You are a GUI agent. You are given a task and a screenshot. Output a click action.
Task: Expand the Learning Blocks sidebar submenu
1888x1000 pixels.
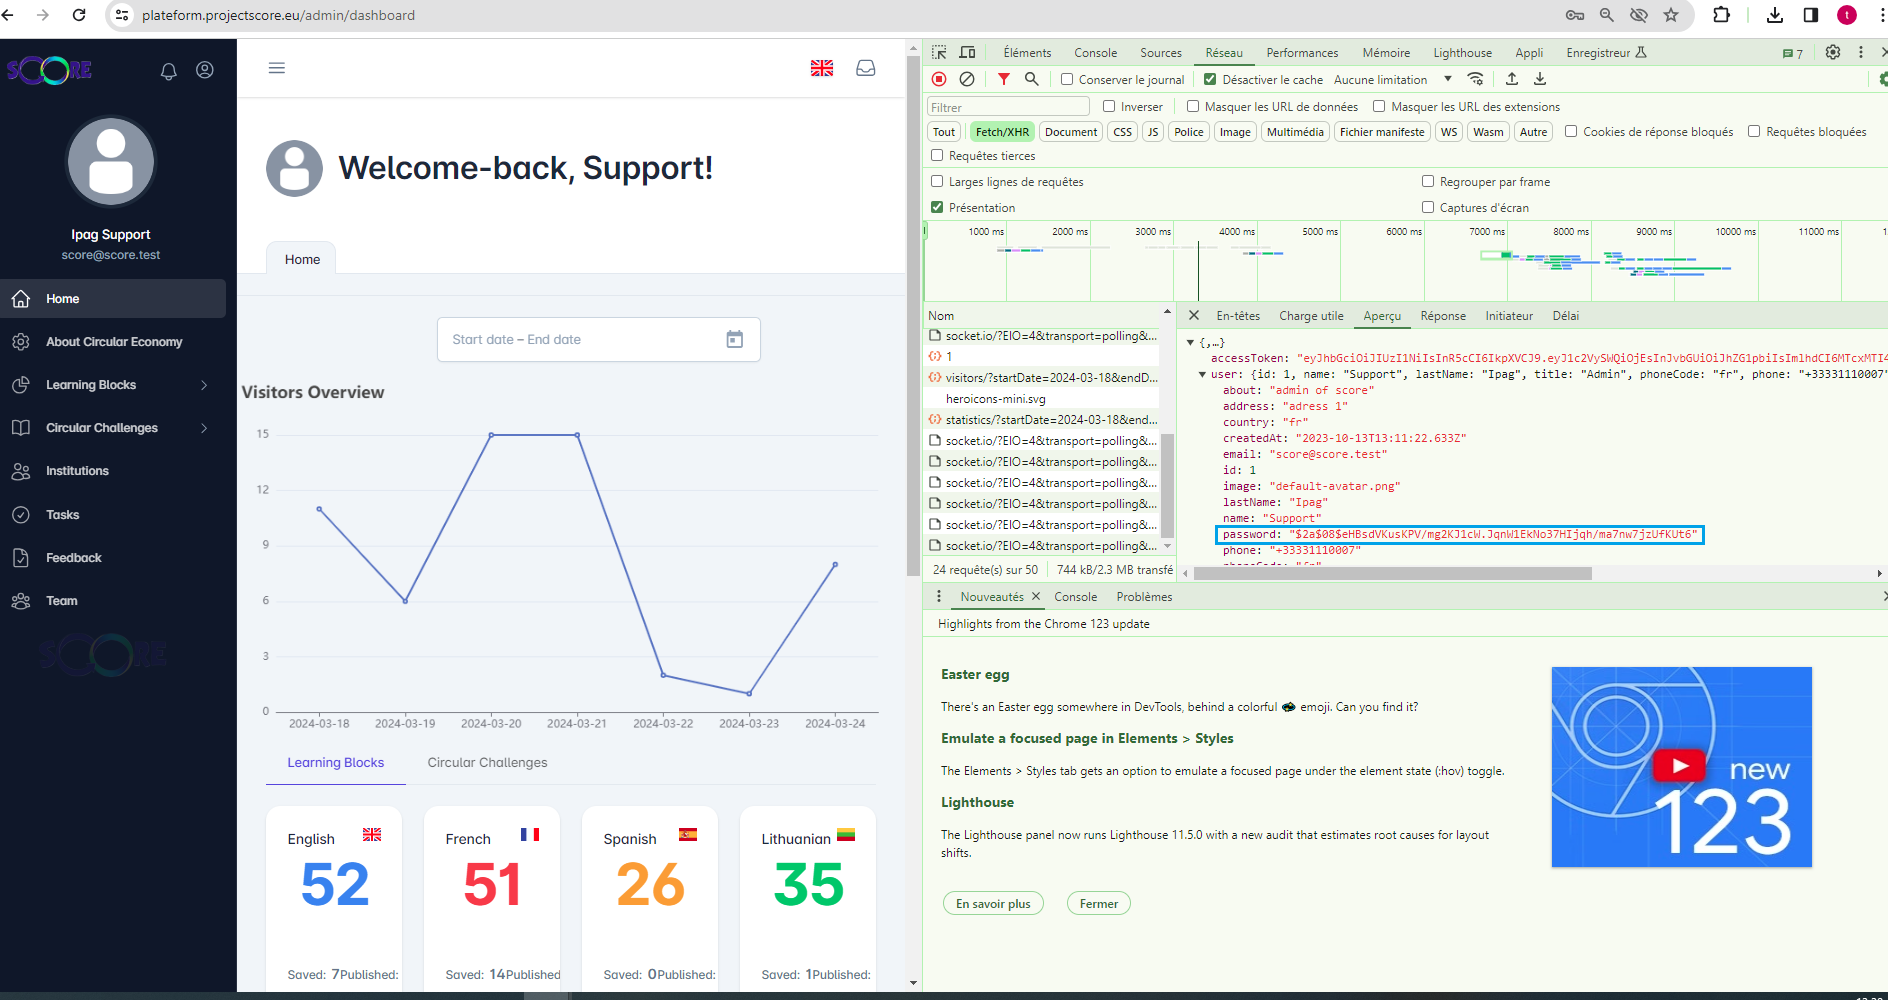click(x=204, y=385)
